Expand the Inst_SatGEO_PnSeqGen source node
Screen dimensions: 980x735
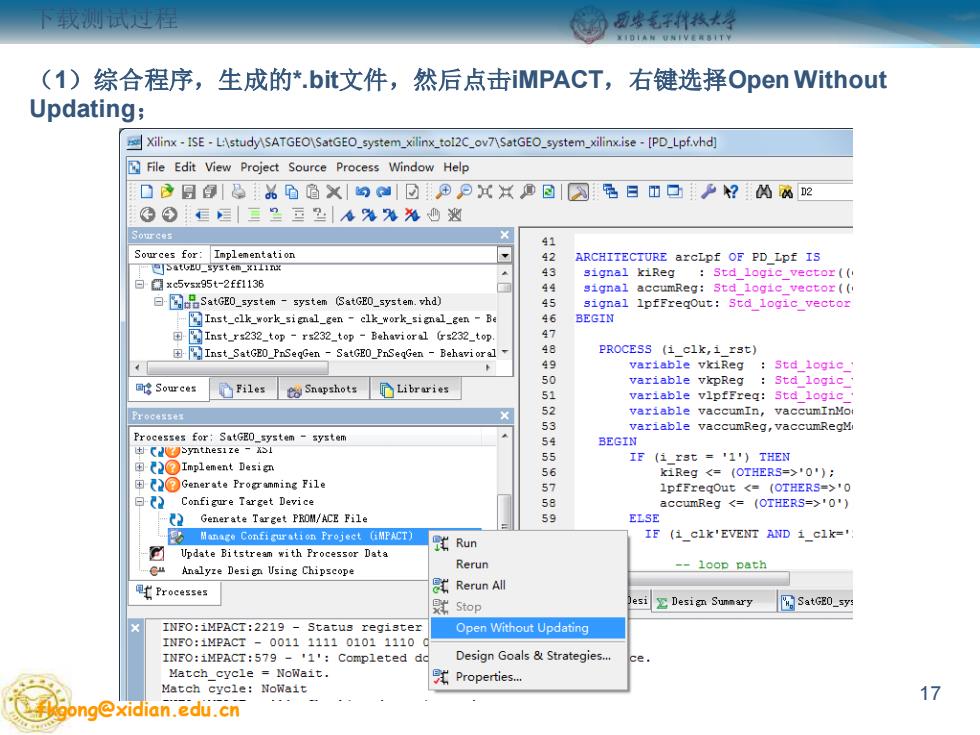(x=178, y=353)
